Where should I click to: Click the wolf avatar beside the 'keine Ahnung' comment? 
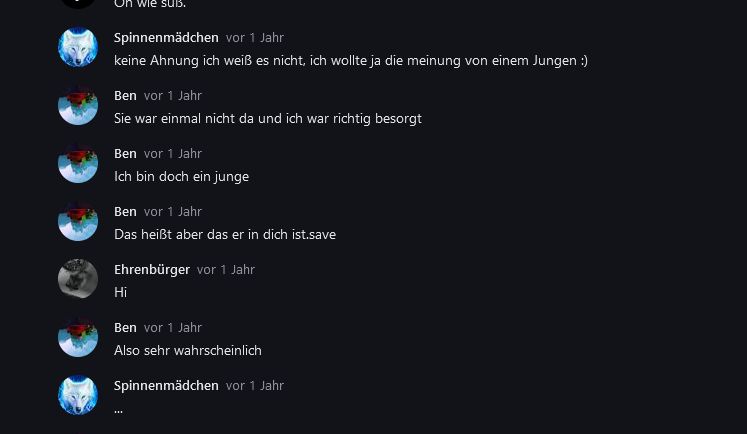click(78, 47)
